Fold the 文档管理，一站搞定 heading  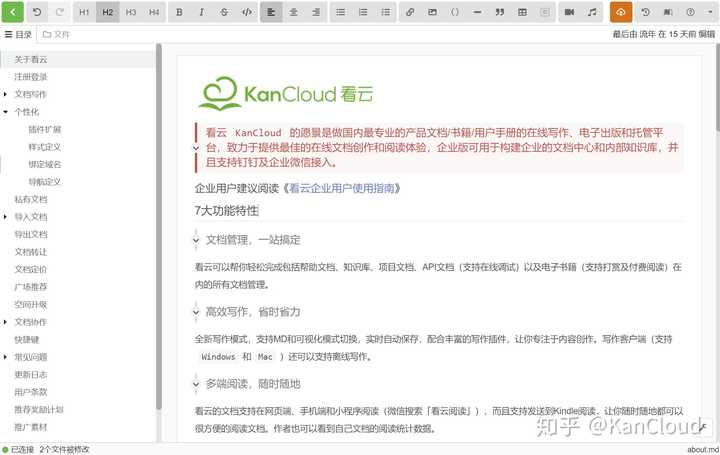[196, 240]
